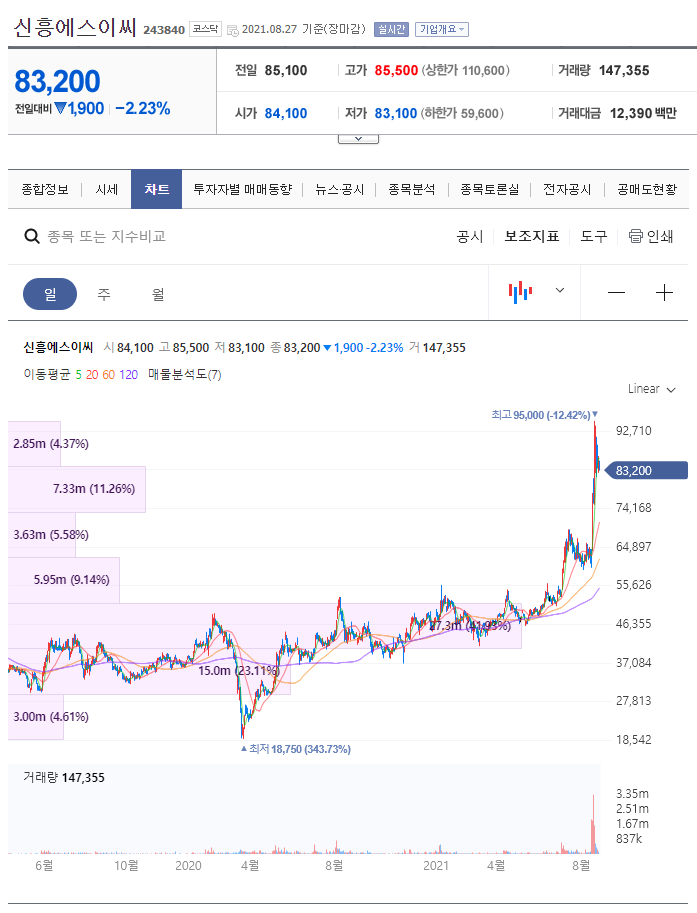Go to the 전자공시 tab
The image size is (697, 913).
coord(567,189)
